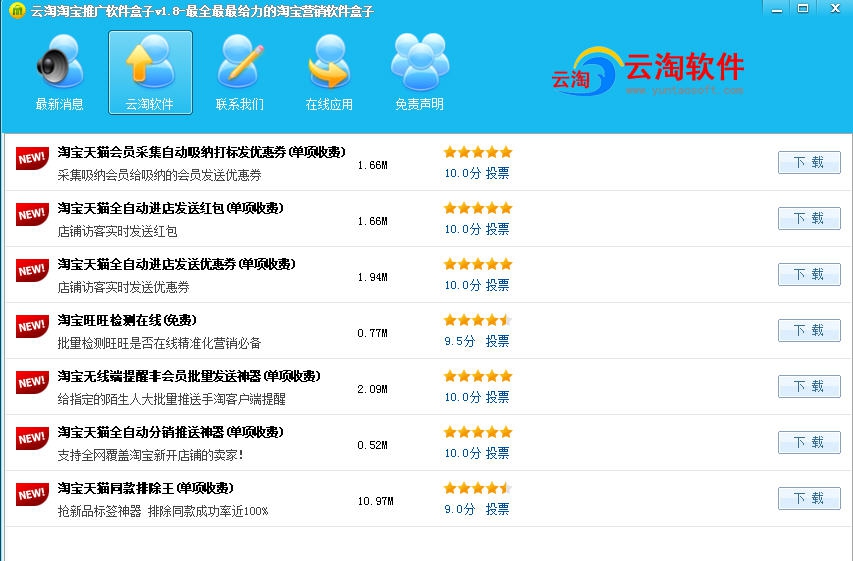Click the 0.52M file size

click(373, 445)
